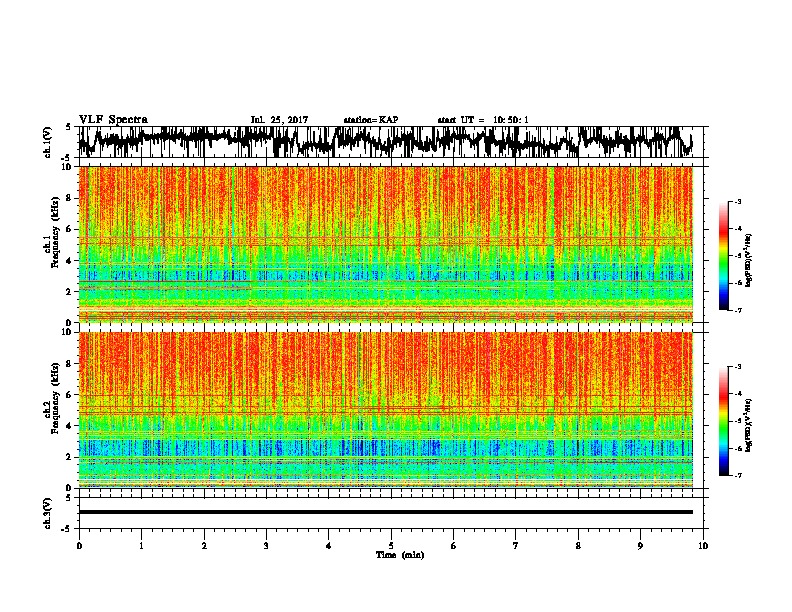Click the "8" kHz tick of the ch.1 spectrogram
Screen dimensions: 792x612
click(x=69, y=198)
